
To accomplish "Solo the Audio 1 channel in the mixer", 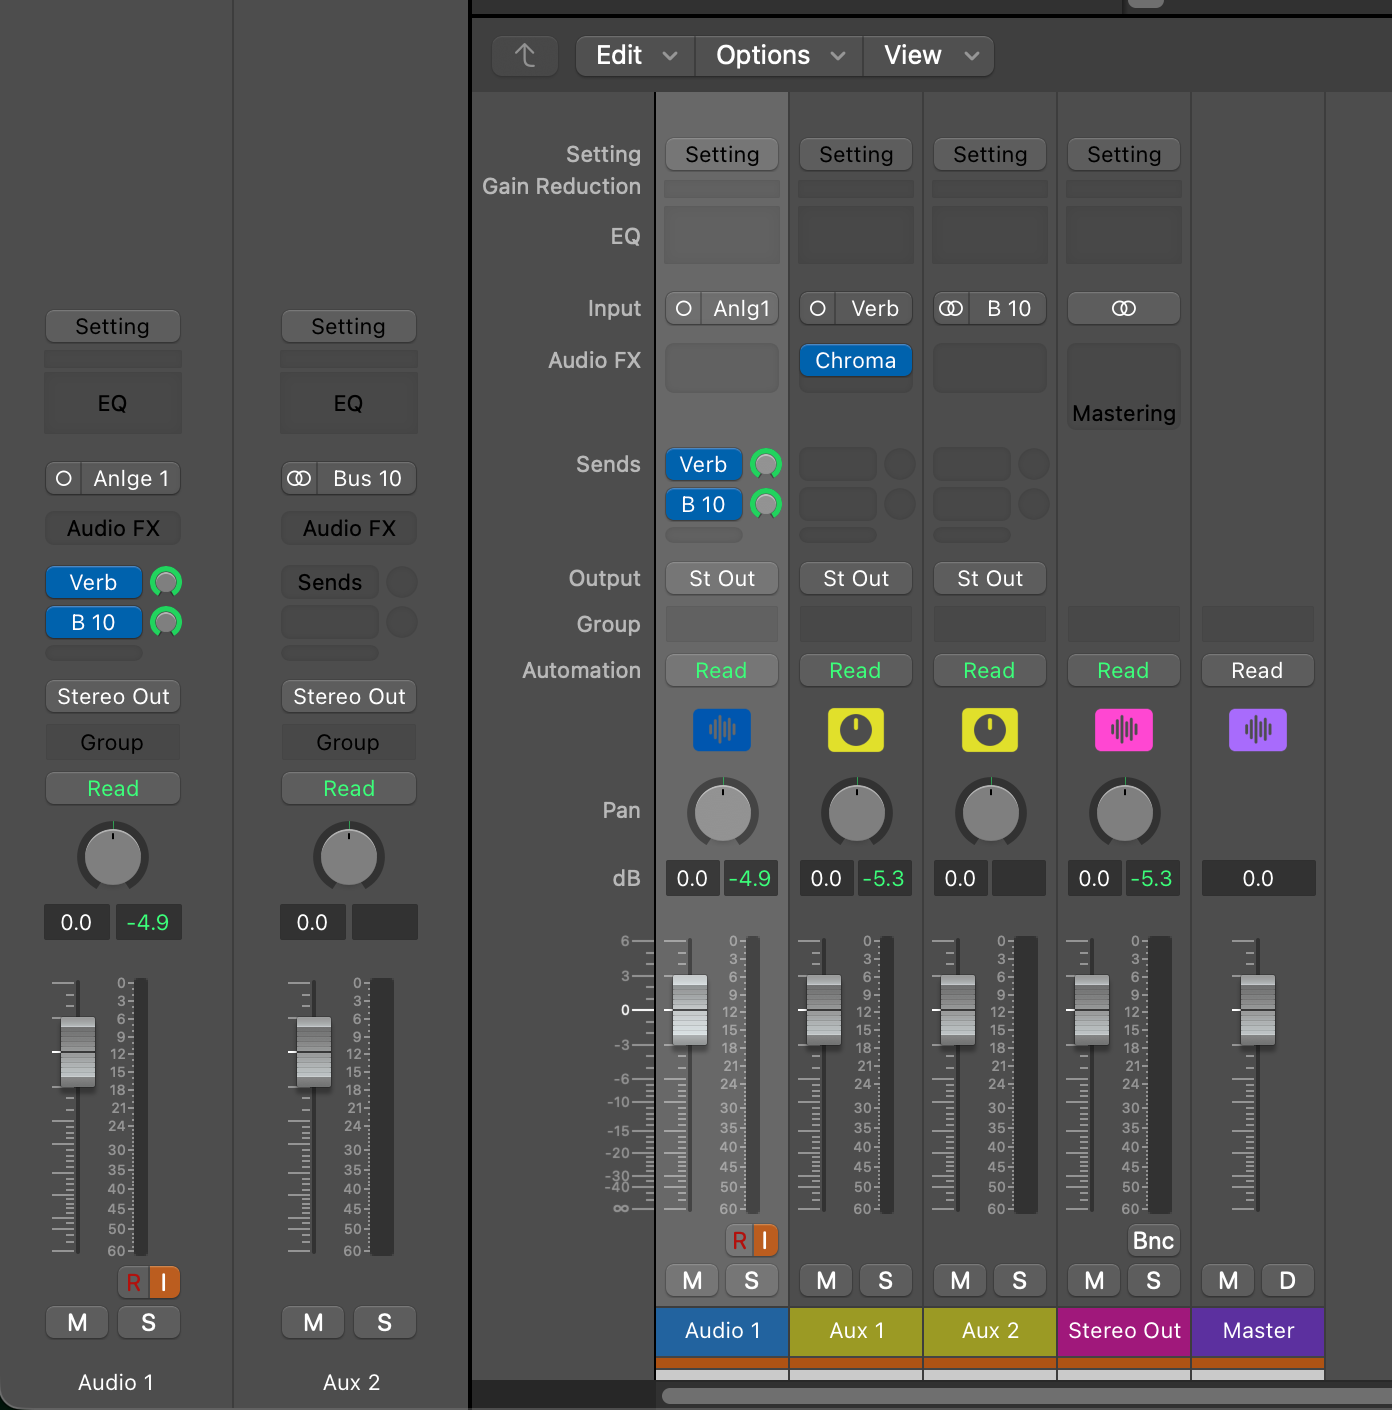I will pos(752,1281).
